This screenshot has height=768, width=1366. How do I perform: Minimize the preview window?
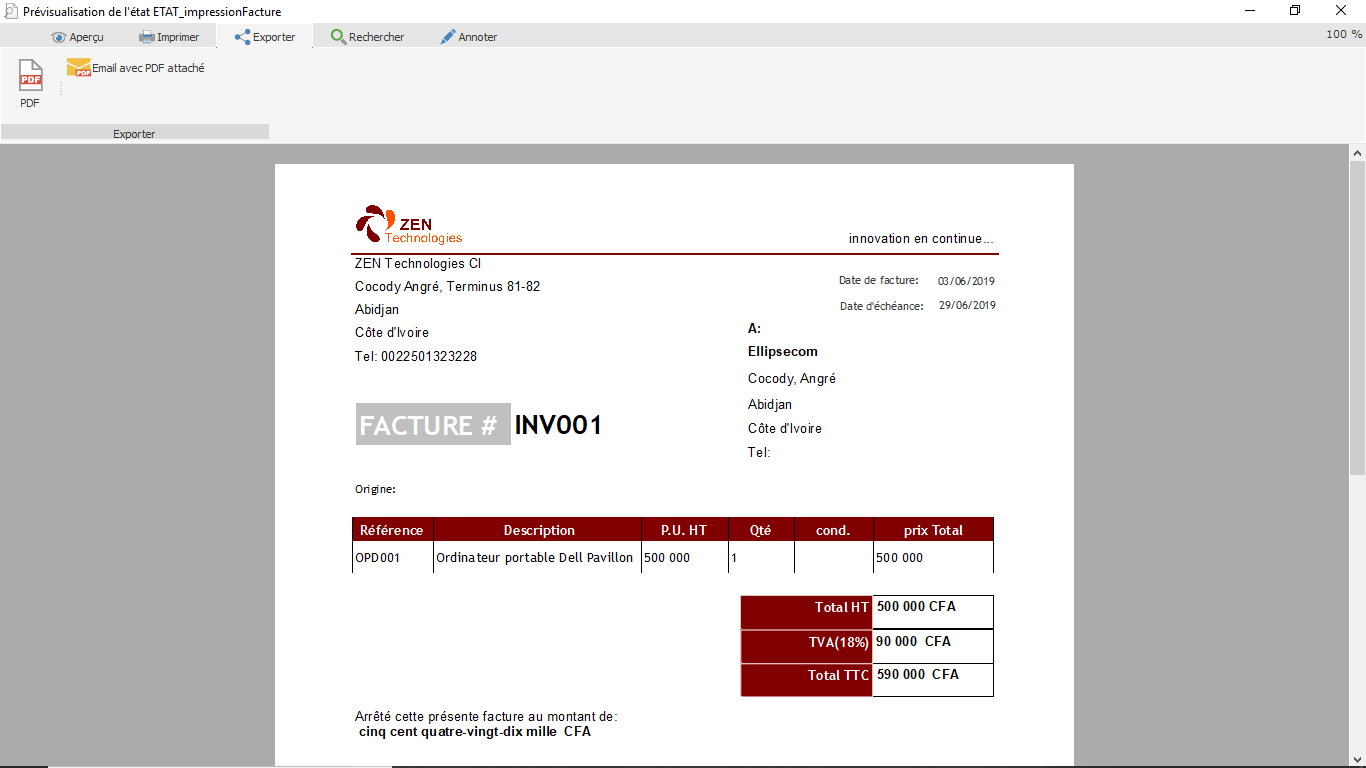pos(1250,11)
